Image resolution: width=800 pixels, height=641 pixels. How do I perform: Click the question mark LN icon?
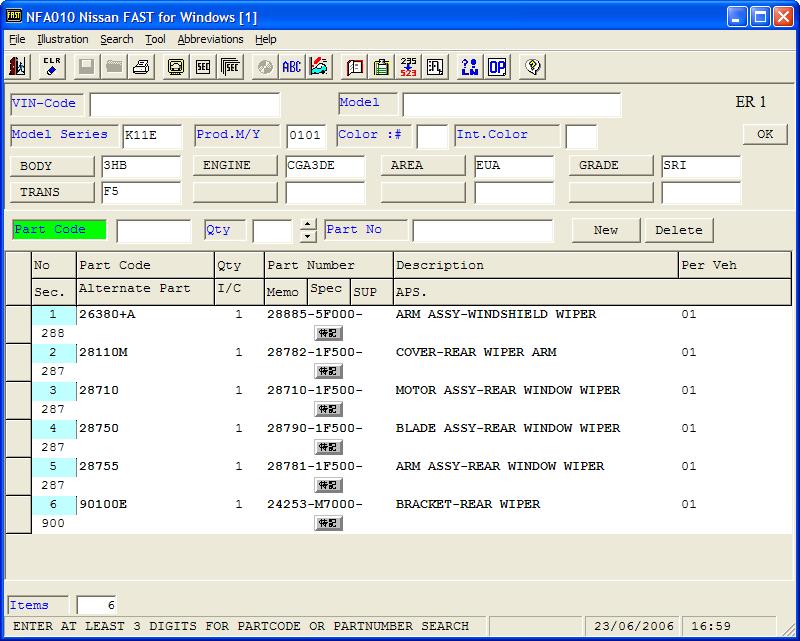pyautogui.click(x=470, y=67)
